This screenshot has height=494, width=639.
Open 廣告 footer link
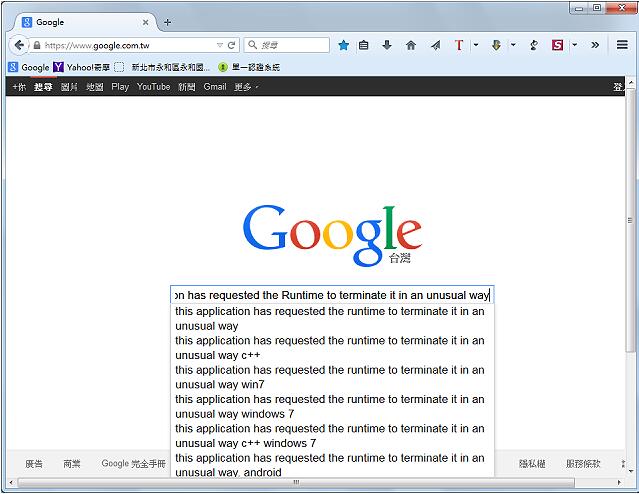(x=34, y=464)
